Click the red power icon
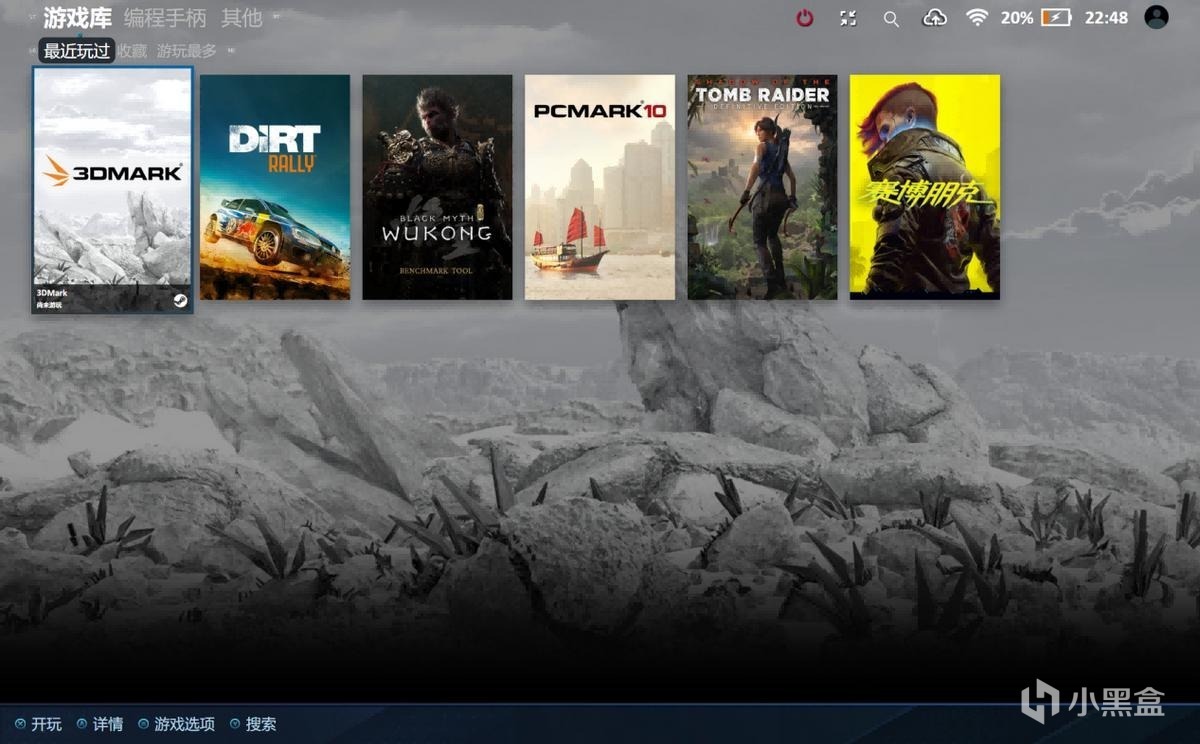Image resolution: width=1200 pixels, height=744 pixels. [805, 18]
